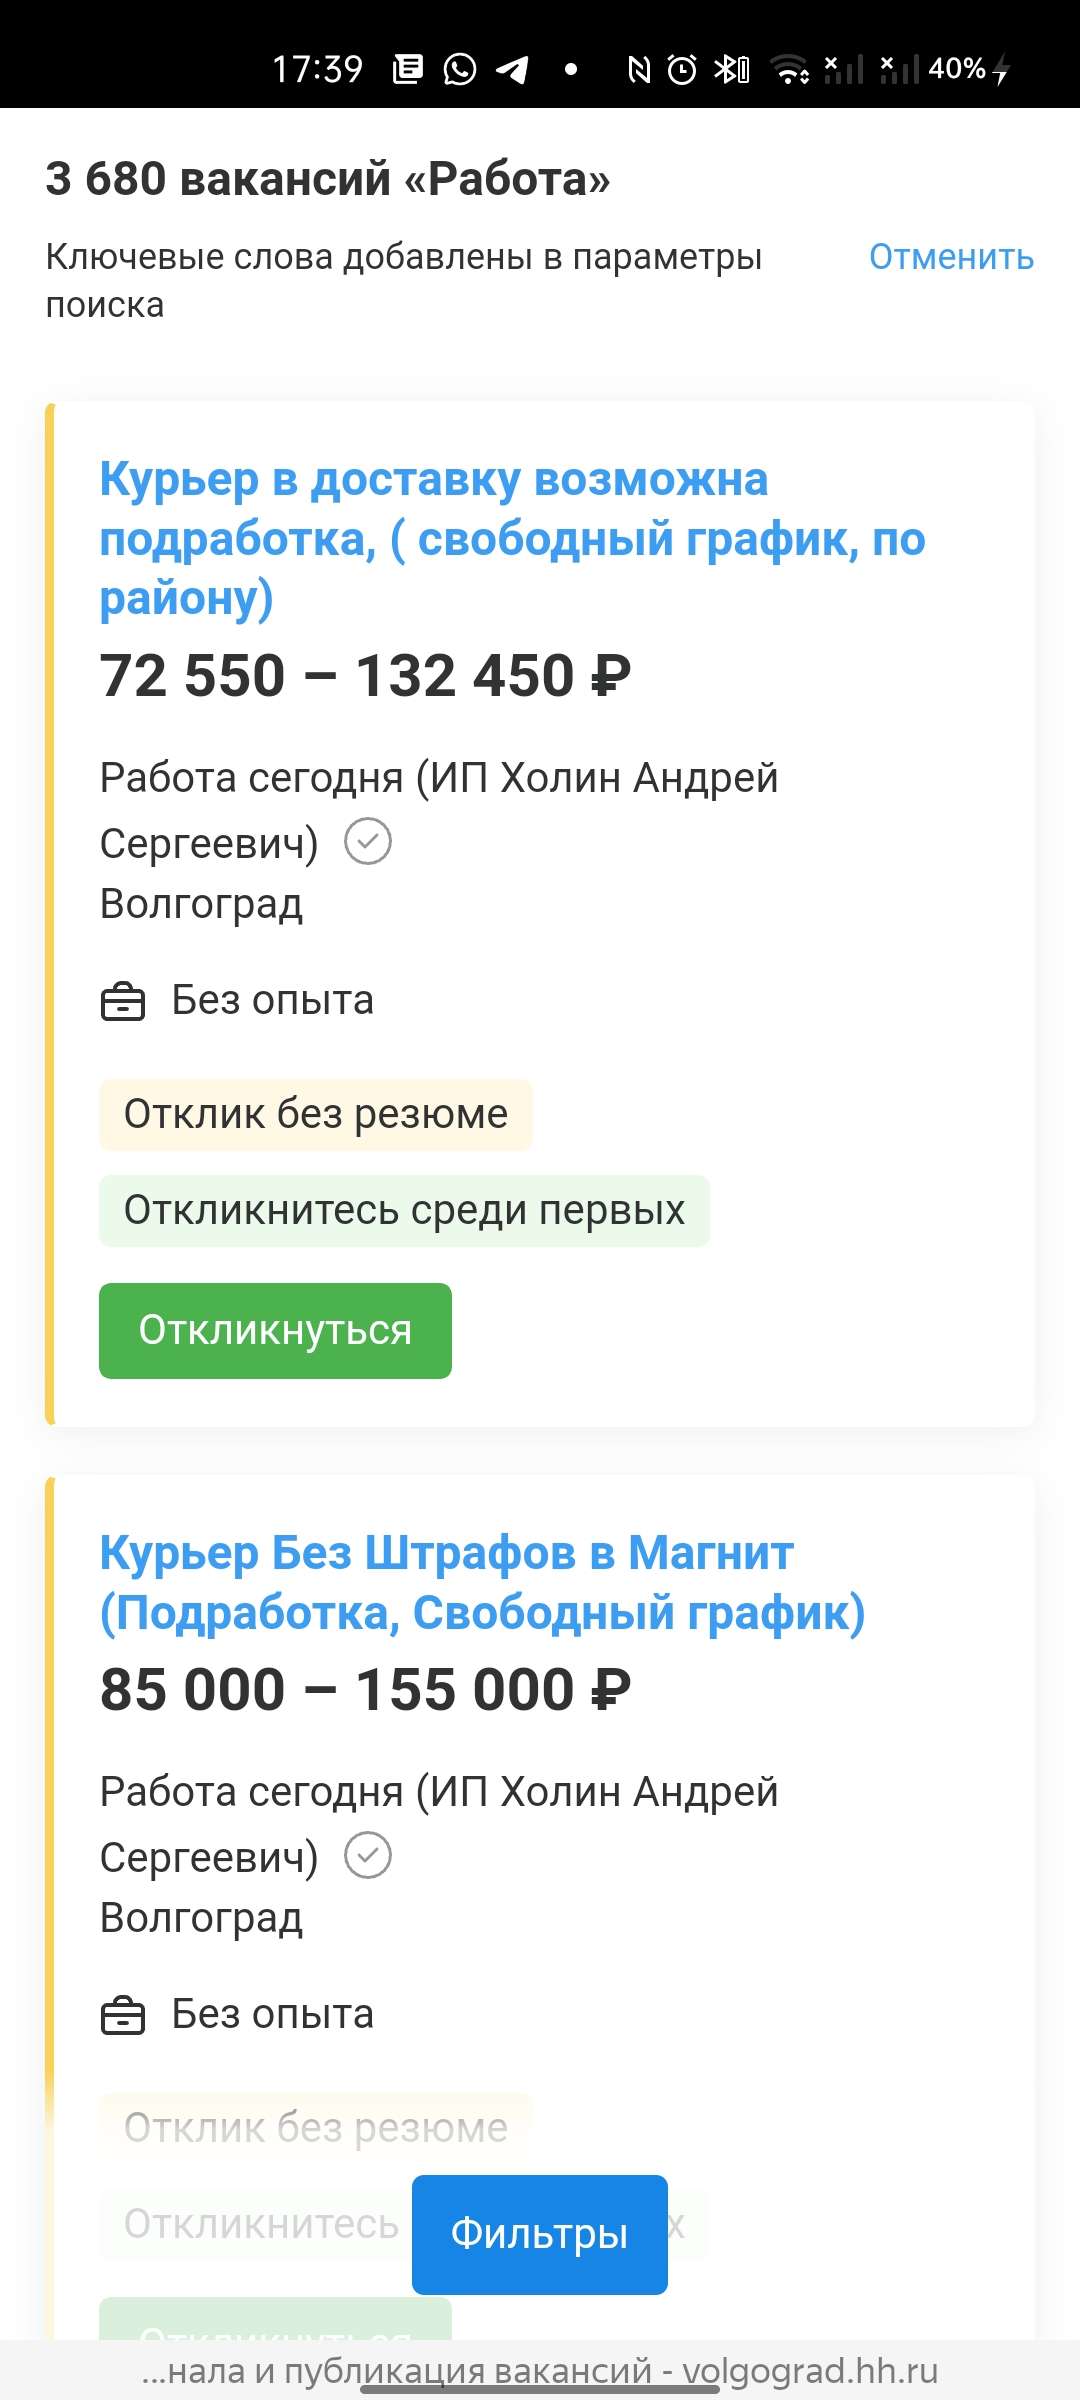
Task: Tap employer name in second vacancy card
Action: [438, 1792]
